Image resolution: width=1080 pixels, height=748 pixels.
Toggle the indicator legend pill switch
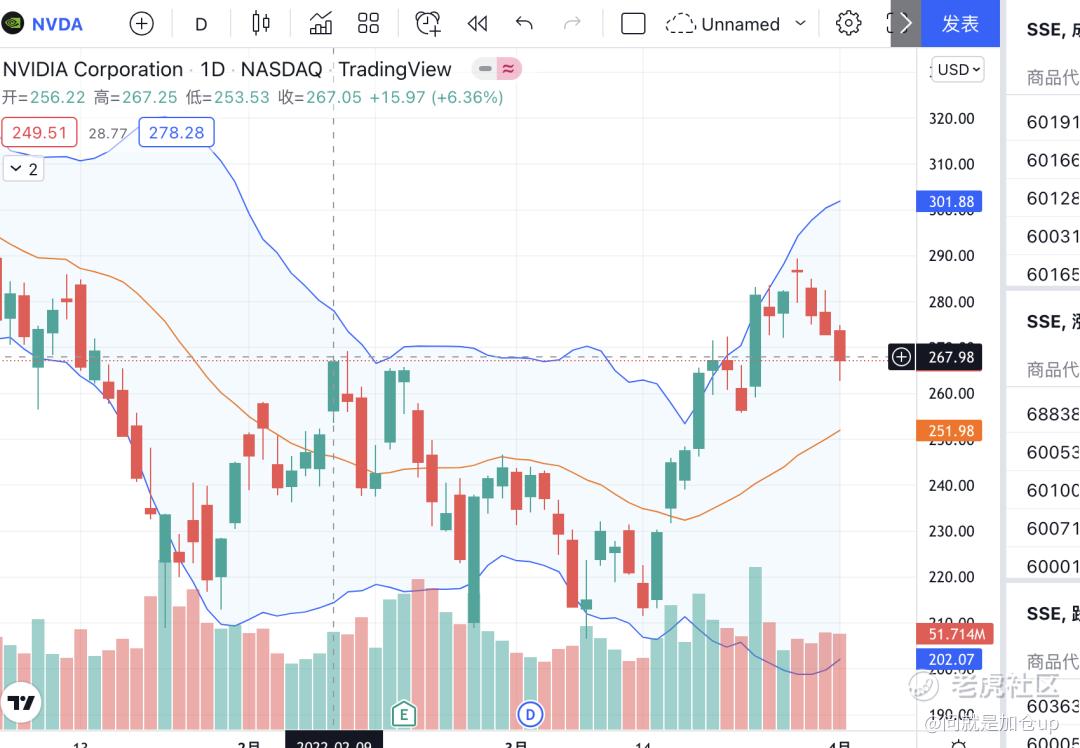point(485,69)
